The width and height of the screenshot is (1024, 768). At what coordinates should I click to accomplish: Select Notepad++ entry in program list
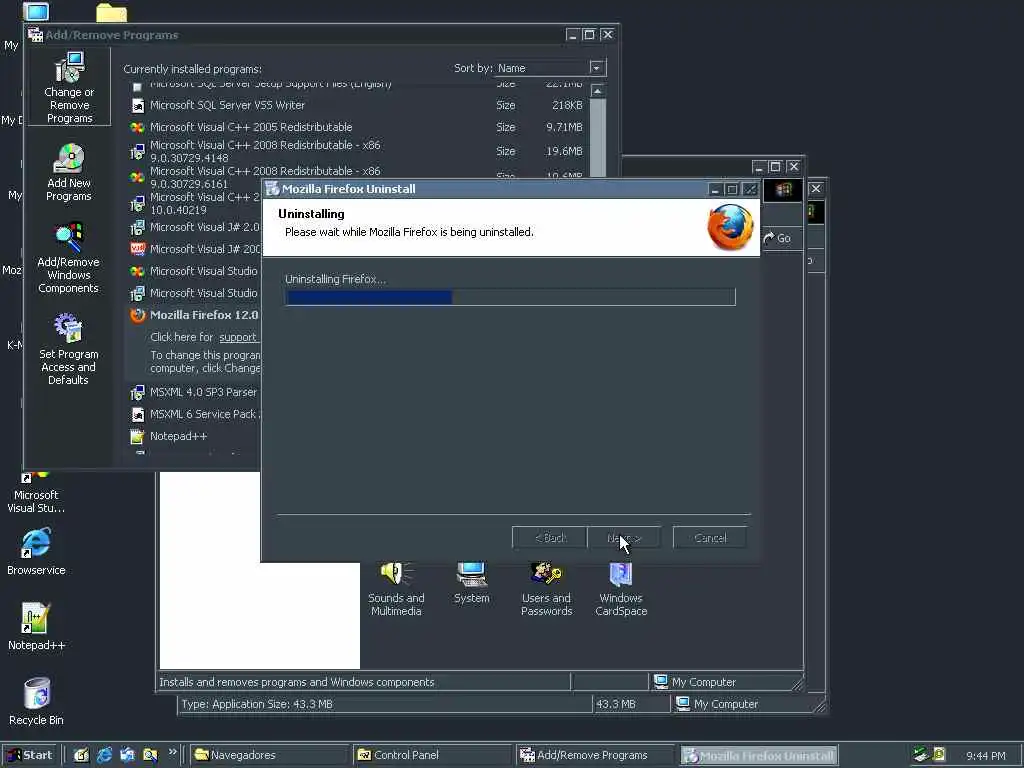click(178, 436)
